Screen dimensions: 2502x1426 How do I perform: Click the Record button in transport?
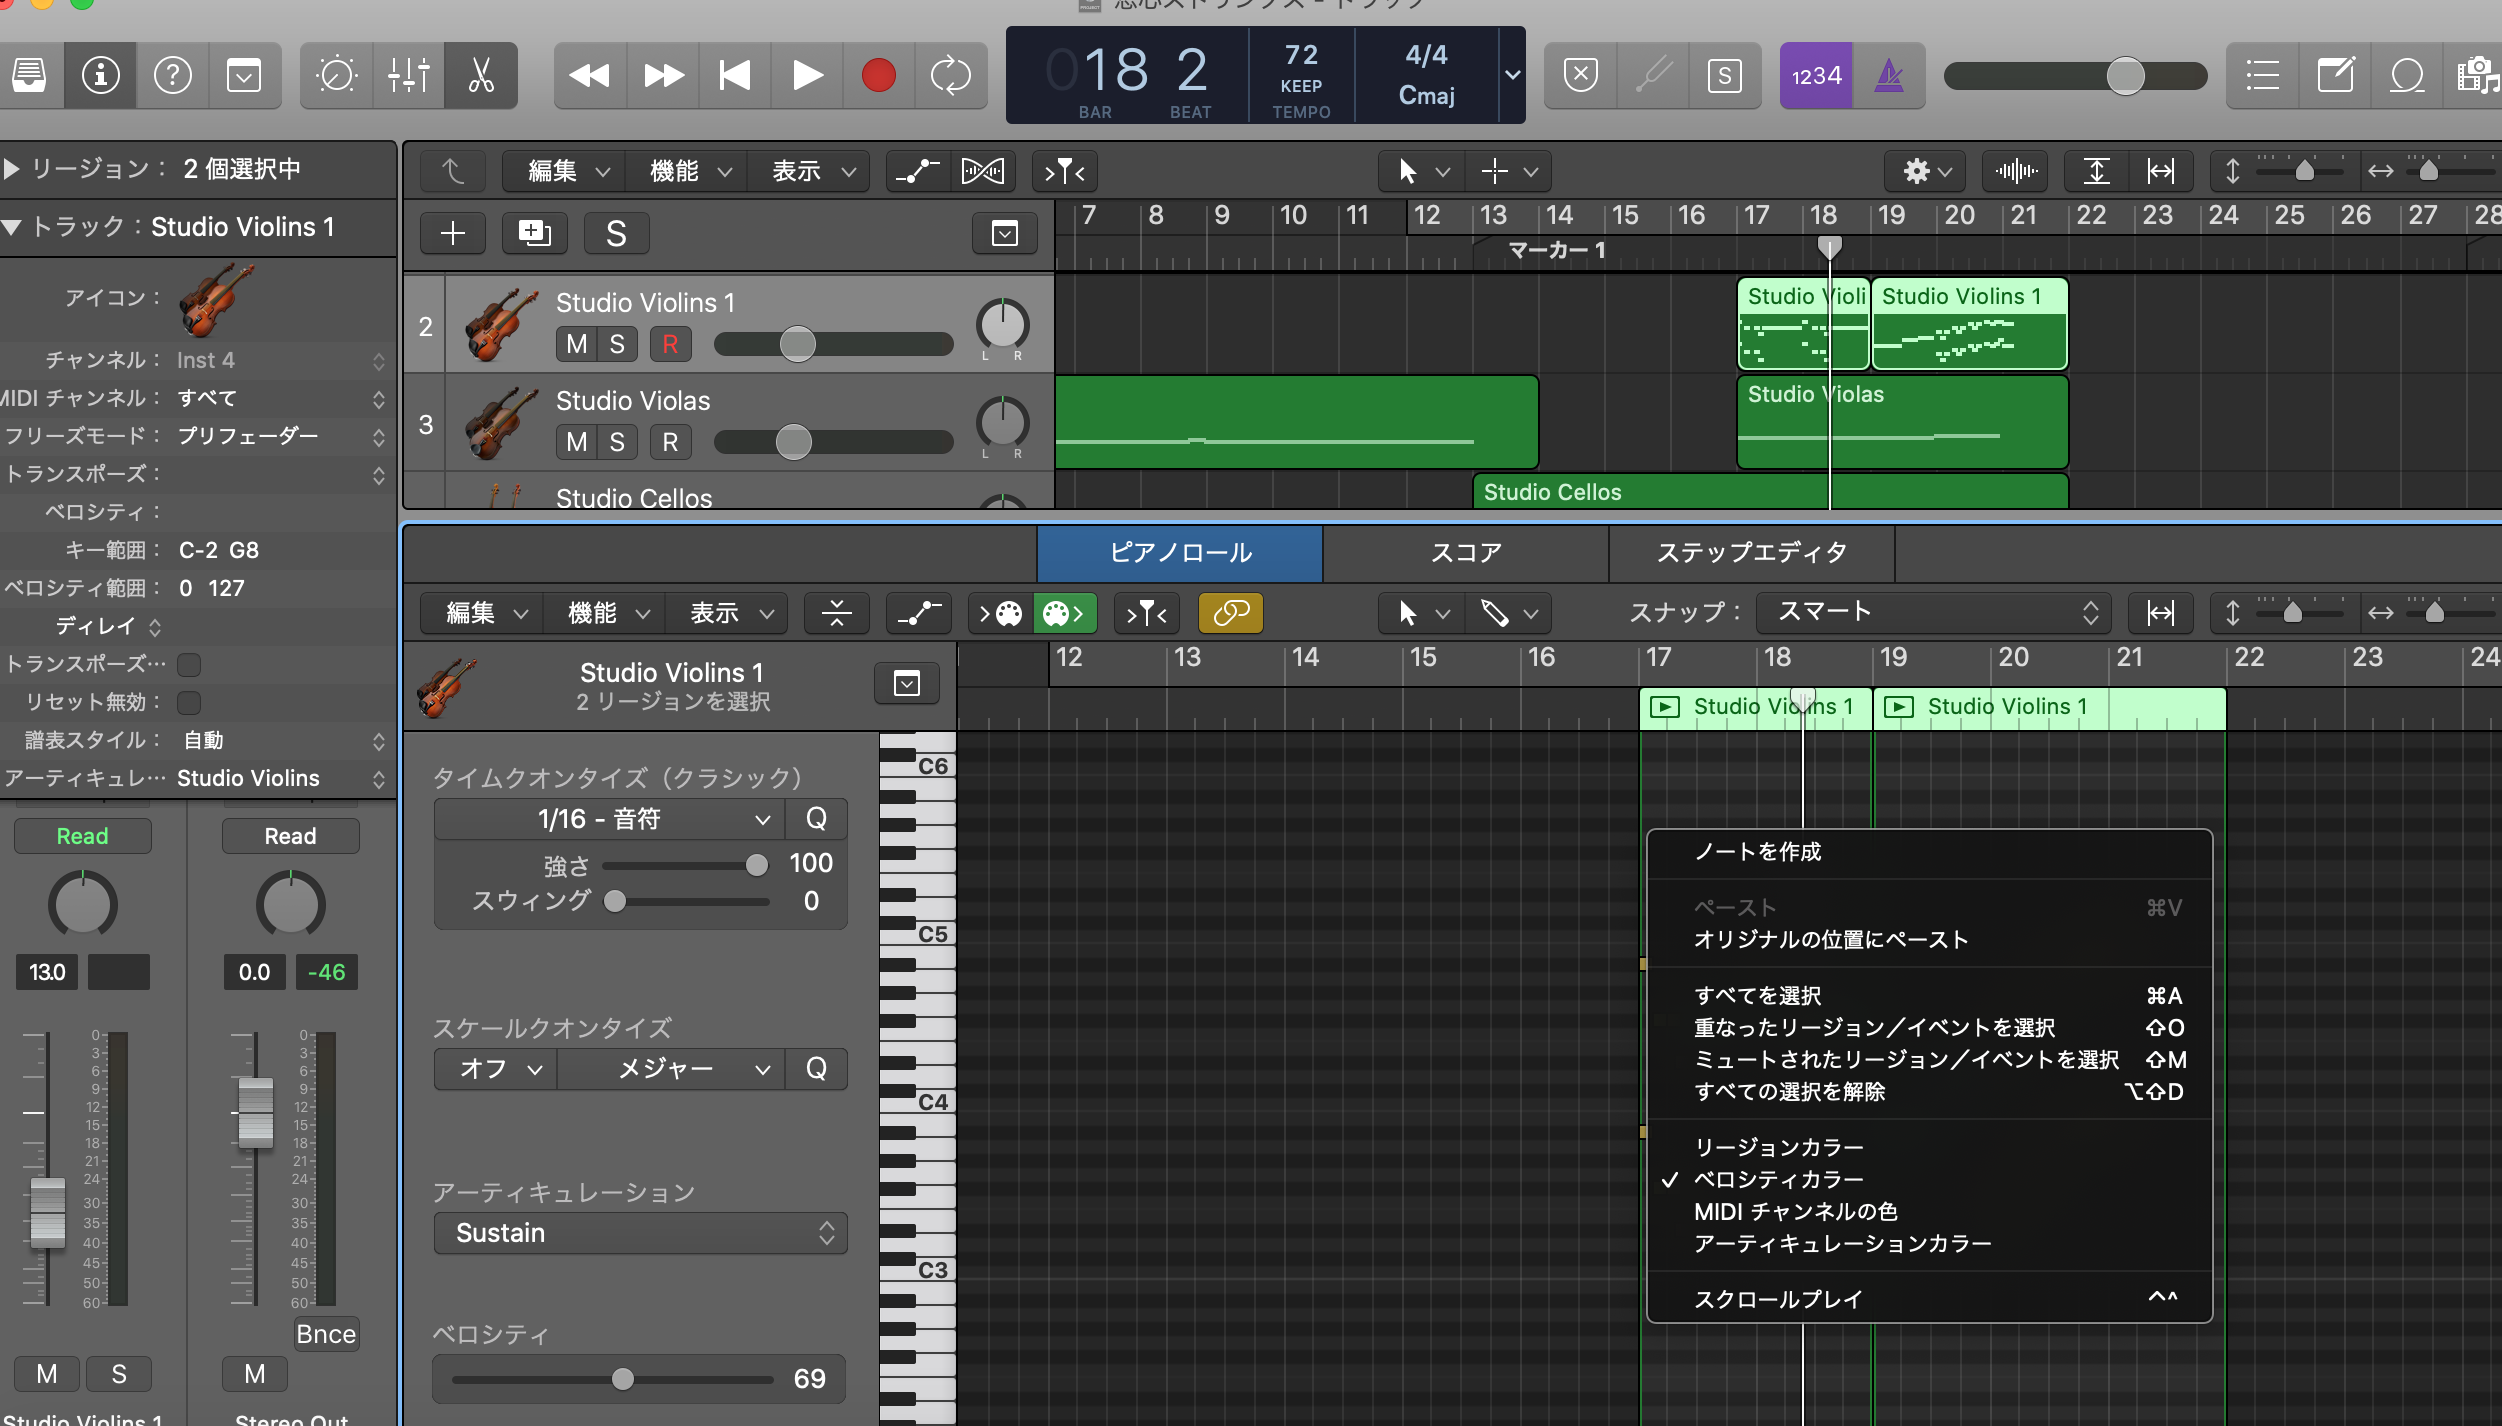pos(878,75)
